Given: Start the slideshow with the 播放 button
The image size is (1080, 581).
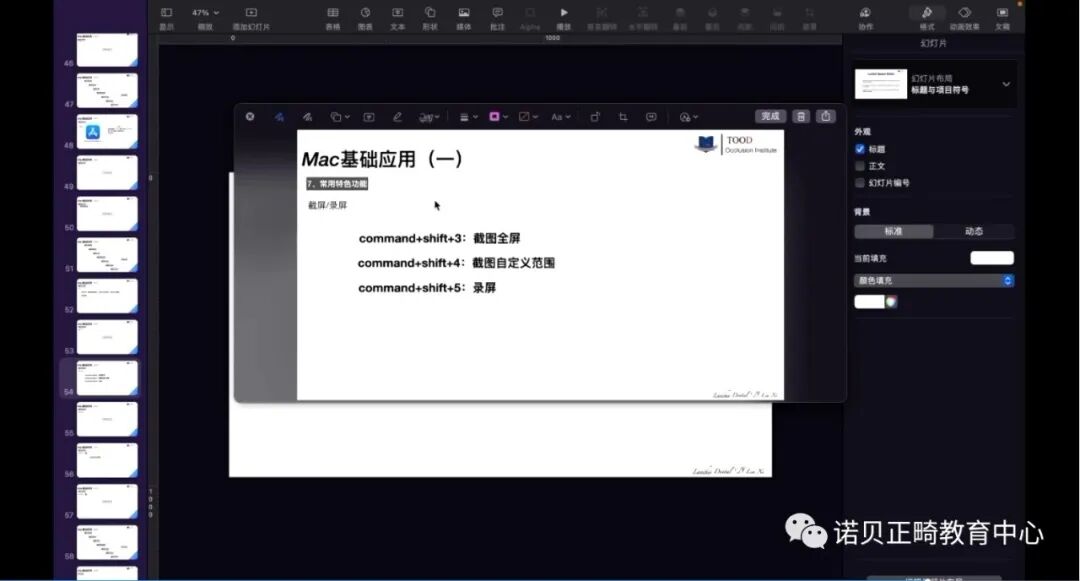Looking at the screenshot, I should pyautogui.click(x=563, y=12).
